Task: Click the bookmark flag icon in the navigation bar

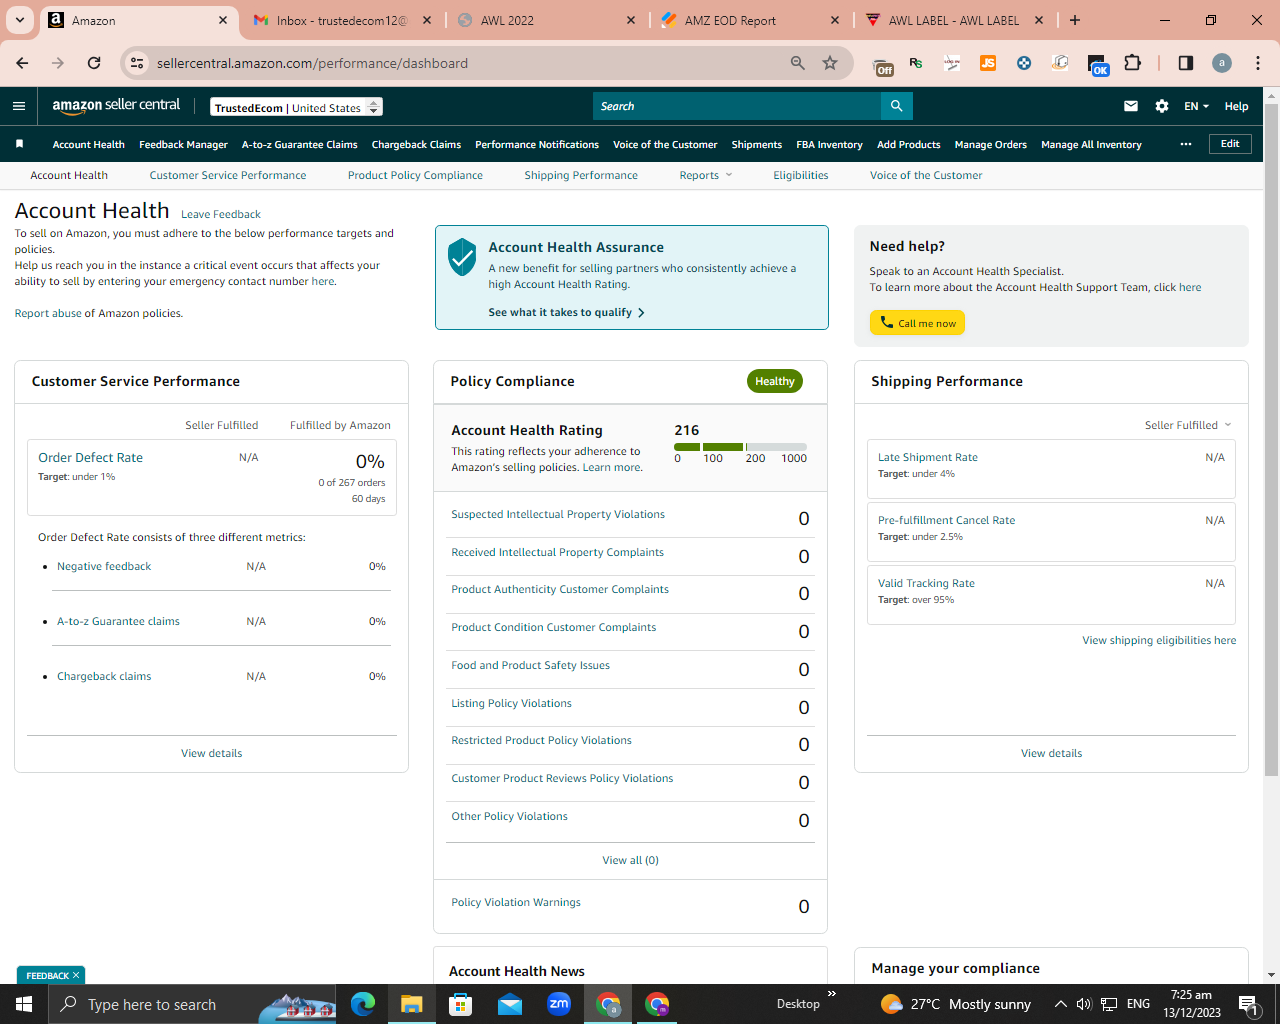Action: (19, 144)
